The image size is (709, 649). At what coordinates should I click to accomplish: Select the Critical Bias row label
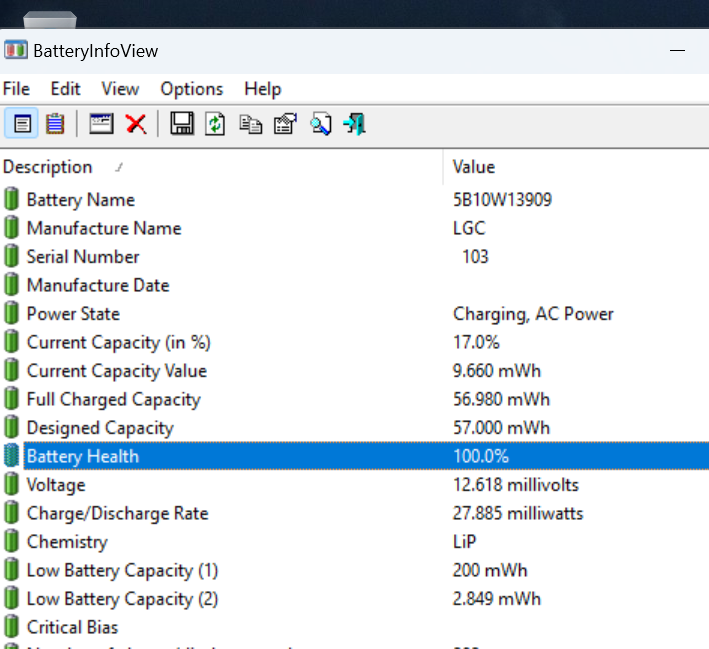(x=72, y=627)
